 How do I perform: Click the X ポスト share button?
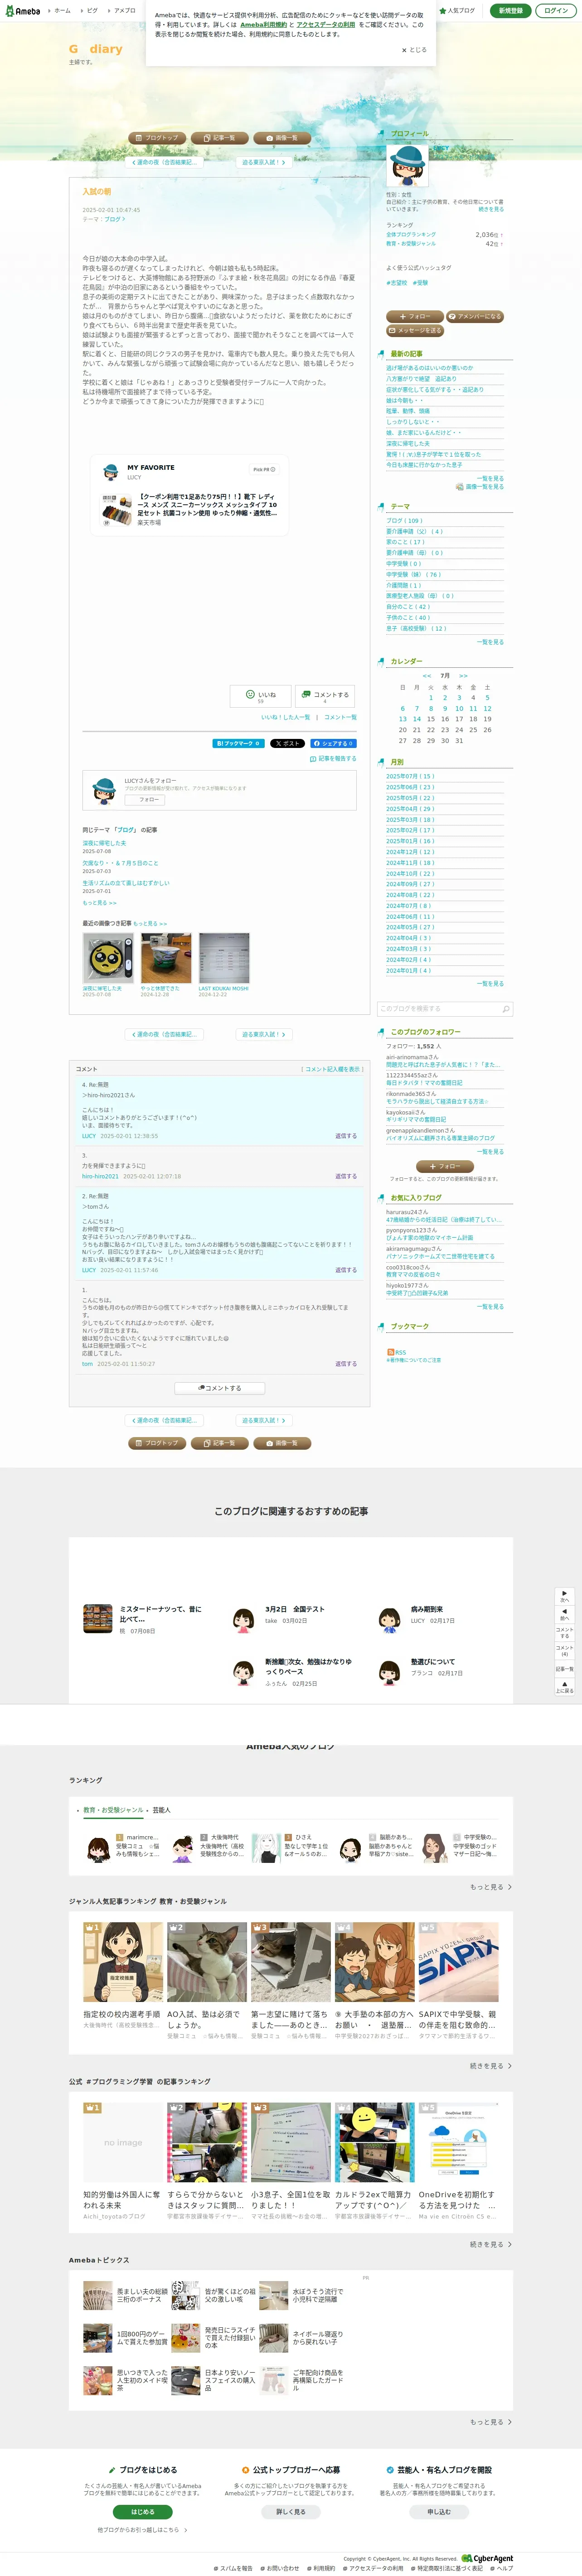pos(287,743)
